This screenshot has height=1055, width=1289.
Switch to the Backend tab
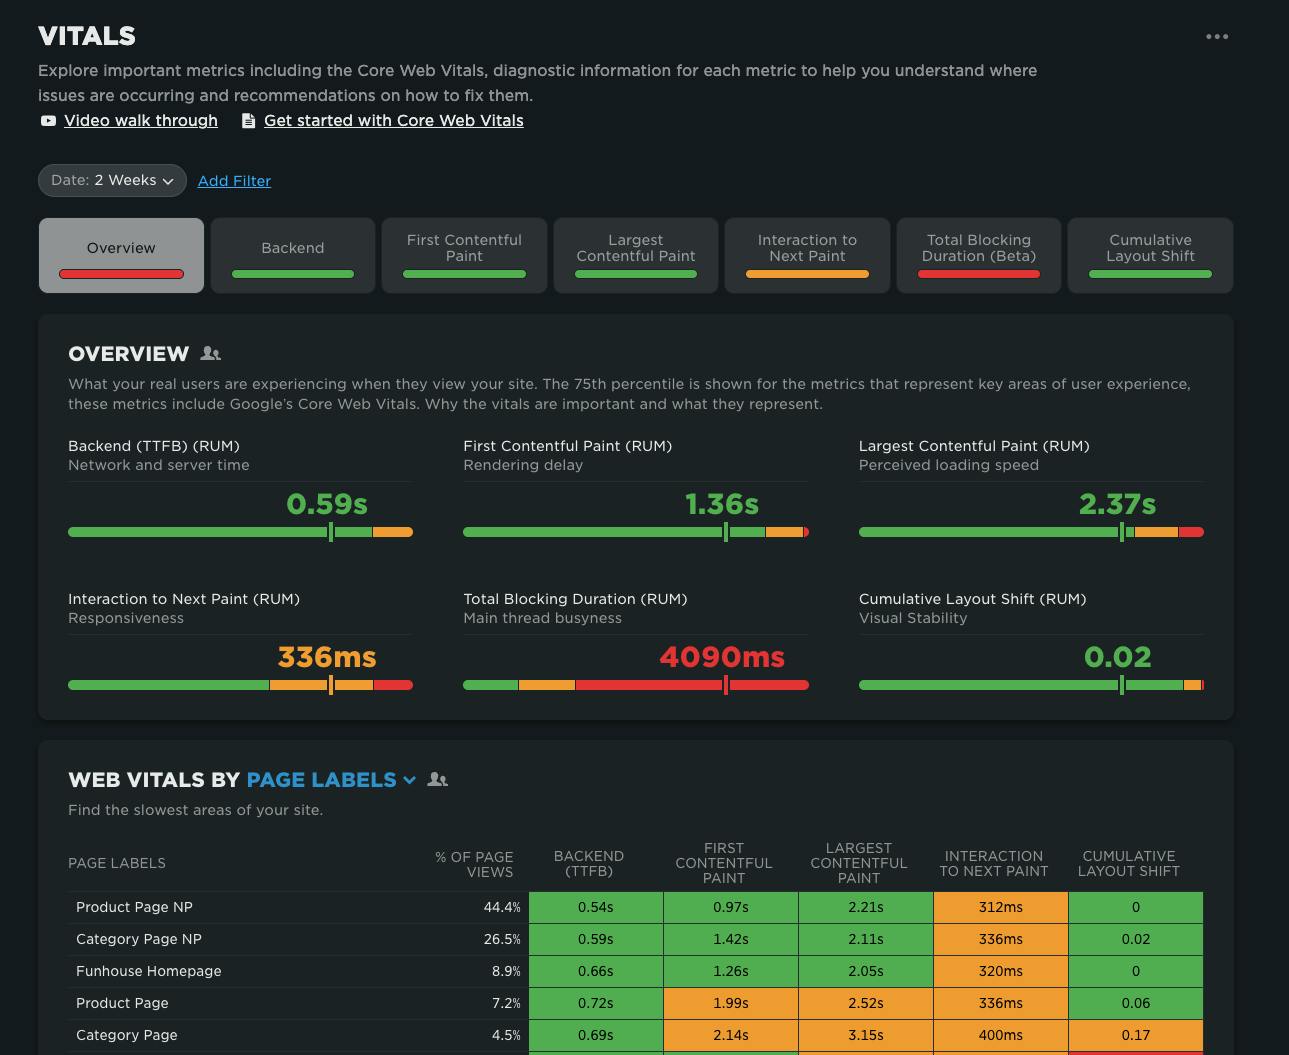[x=292, y=255]
